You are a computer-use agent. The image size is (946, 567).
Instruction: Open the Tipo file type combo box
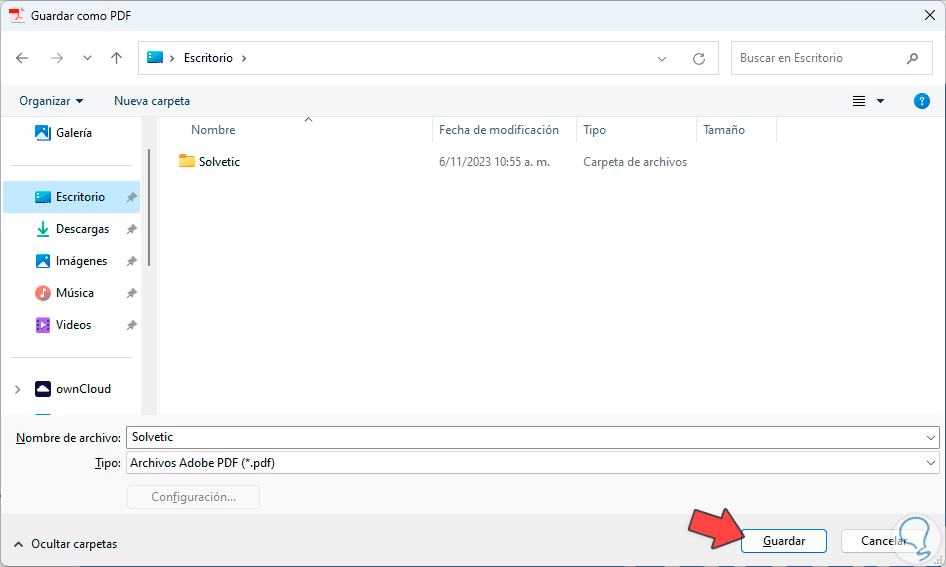(x=533, y=463)
